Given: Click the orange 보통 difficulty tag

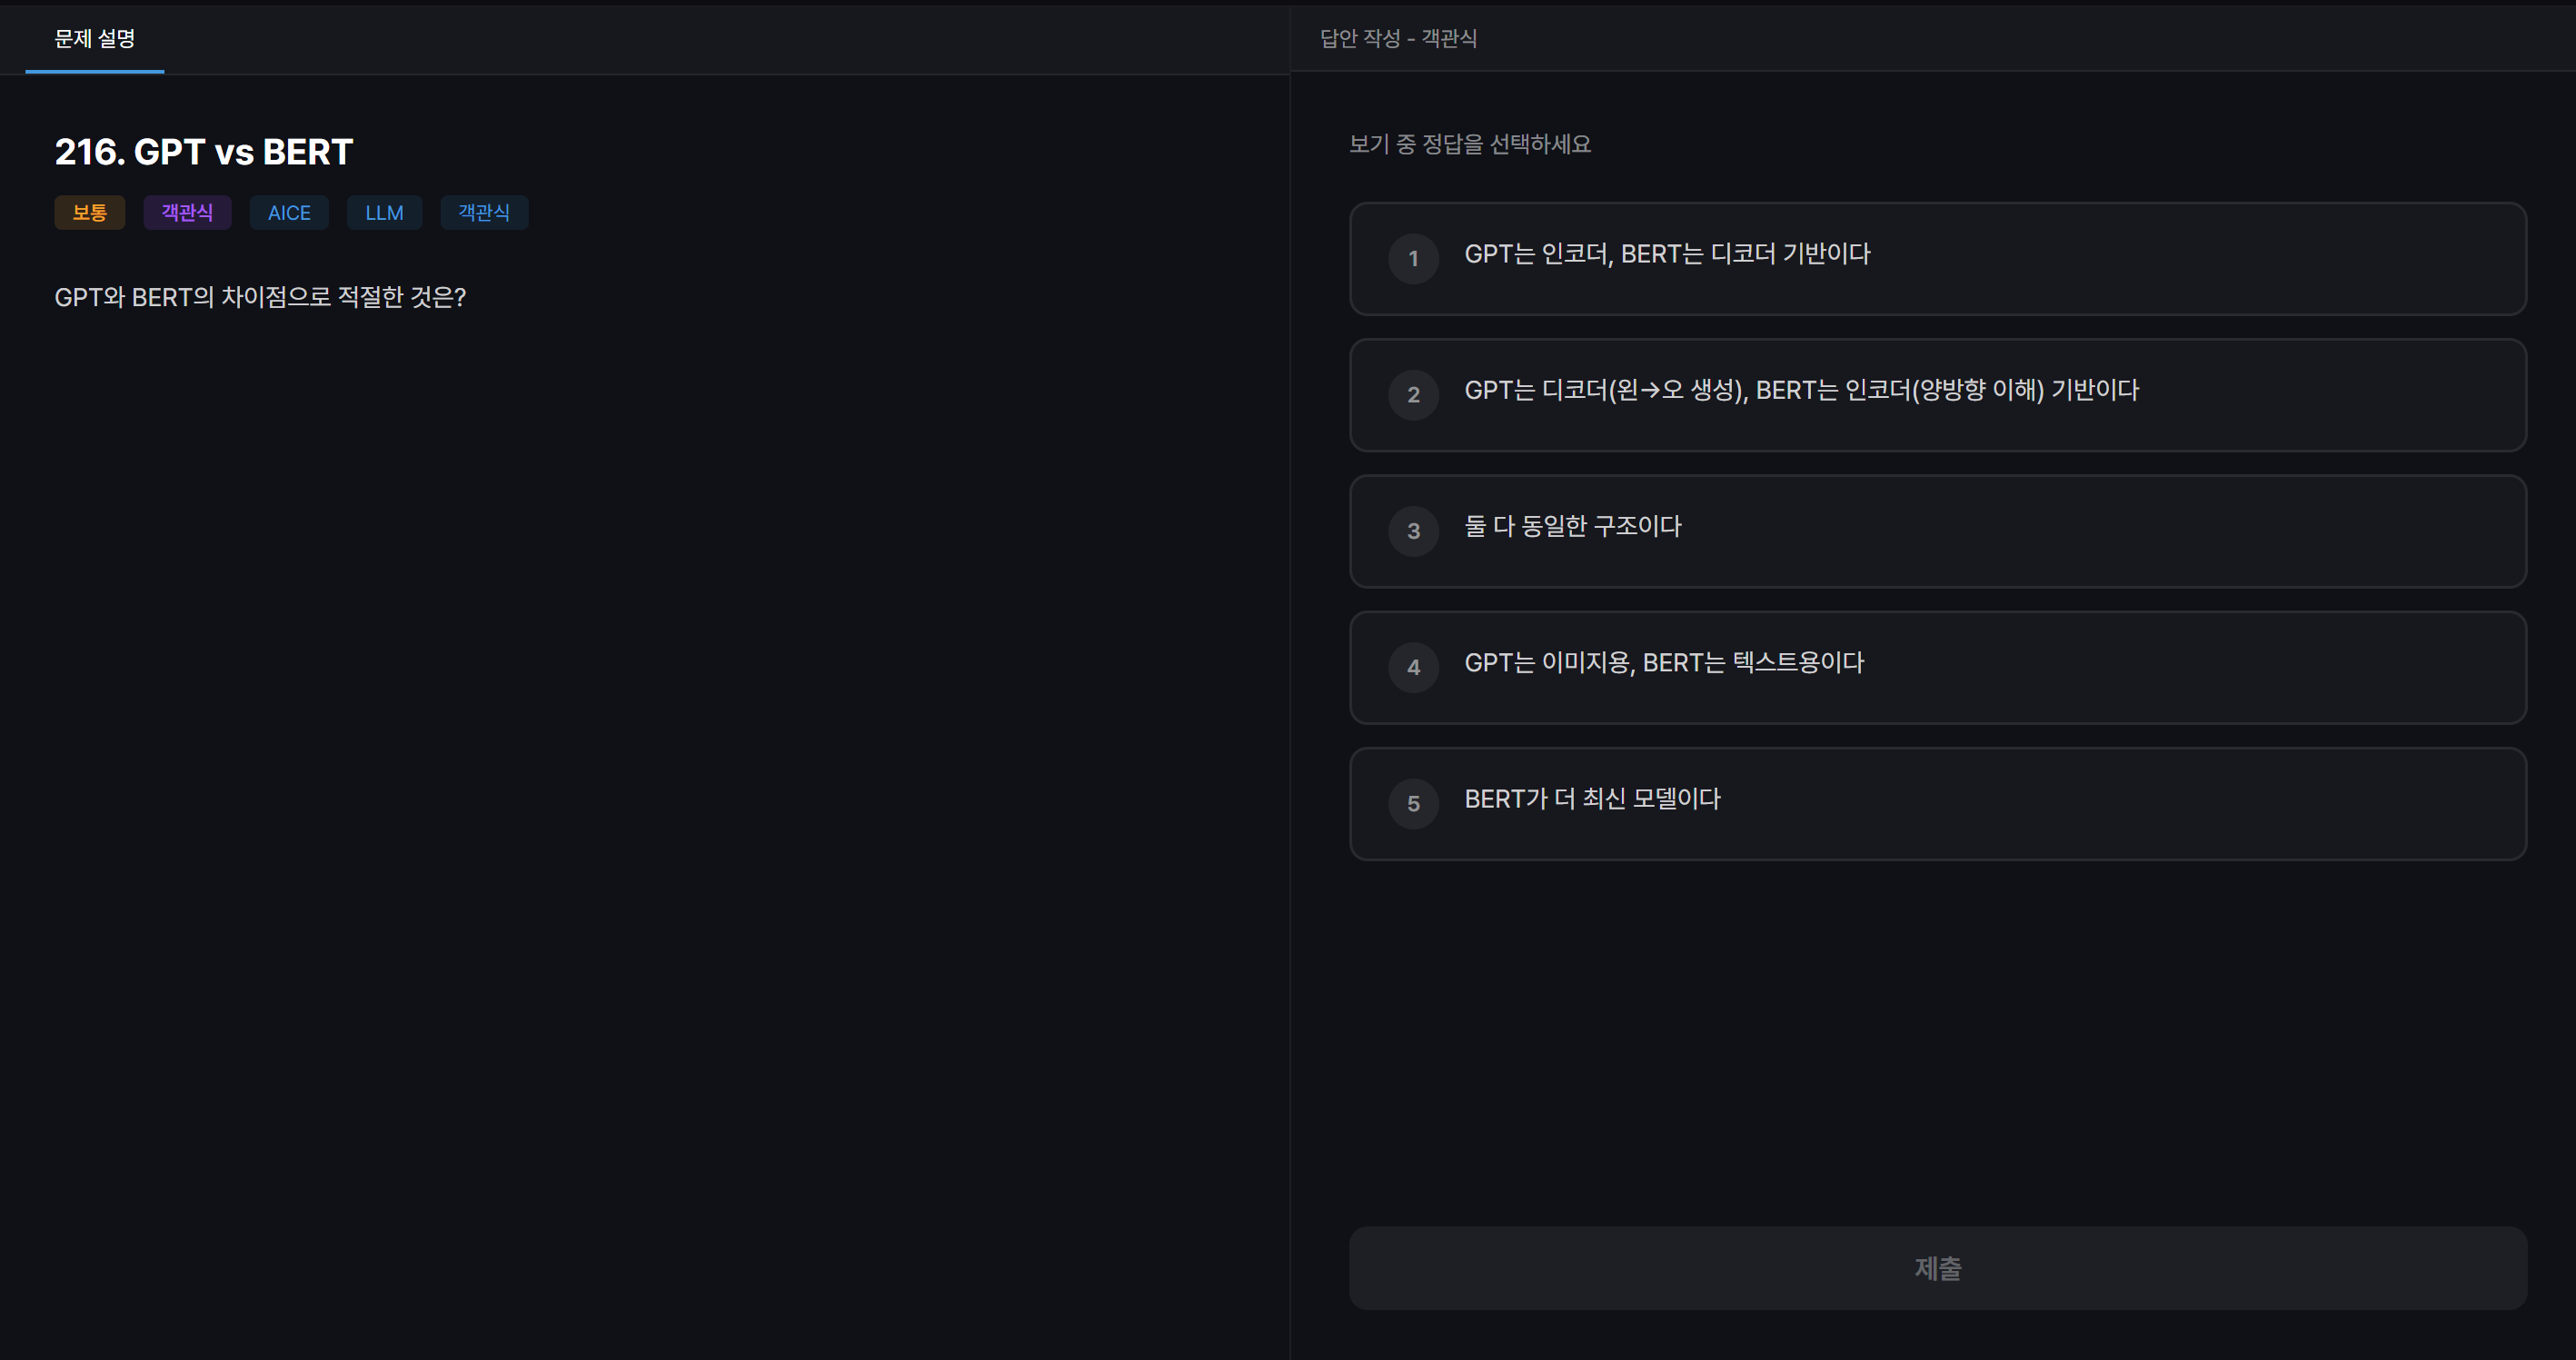Looking at the screenshot, I should tap(89, 212).
